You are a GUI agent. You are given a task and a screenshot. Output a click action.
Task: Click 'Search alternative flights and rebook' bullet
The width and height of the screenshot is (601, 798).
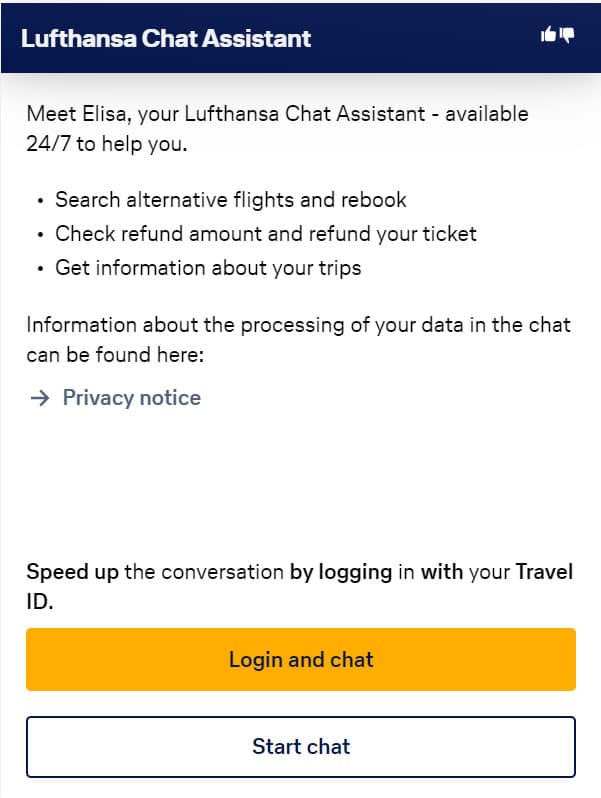pos(230,200)
